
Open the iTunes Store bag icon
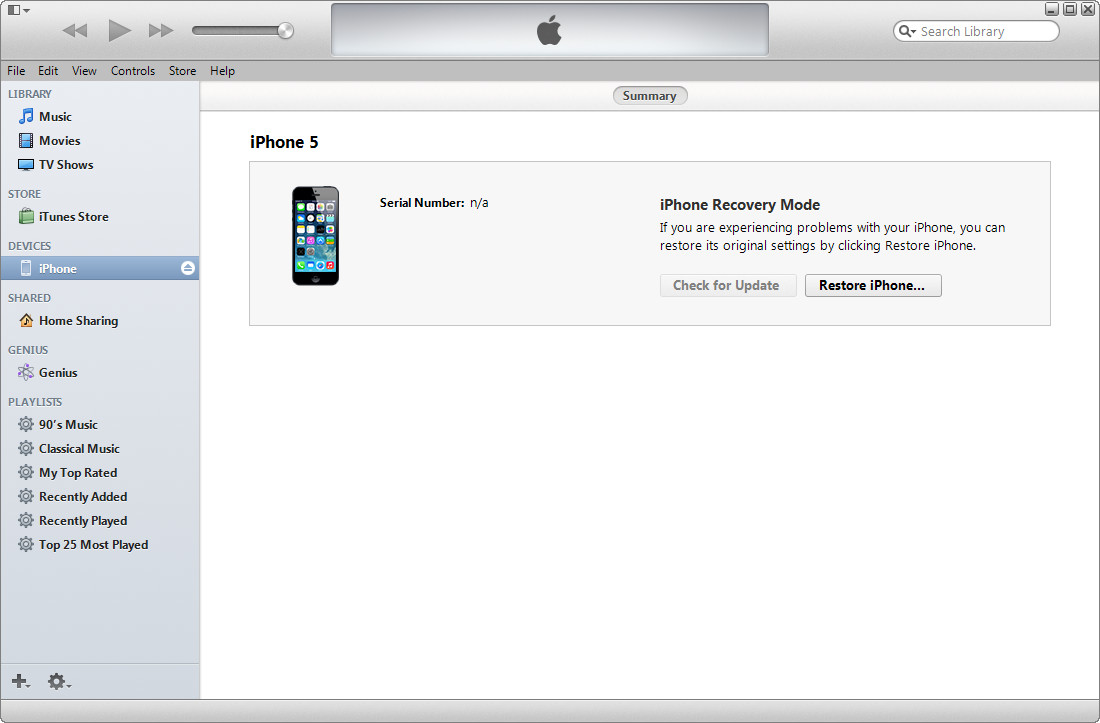click(26, 216)
